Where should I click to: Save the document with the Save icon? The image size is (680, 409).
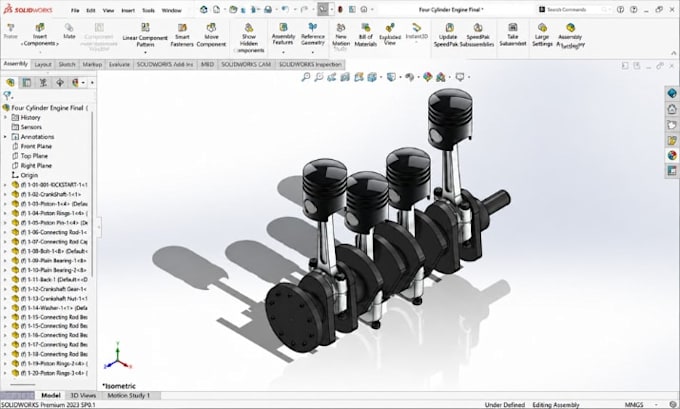255,10
